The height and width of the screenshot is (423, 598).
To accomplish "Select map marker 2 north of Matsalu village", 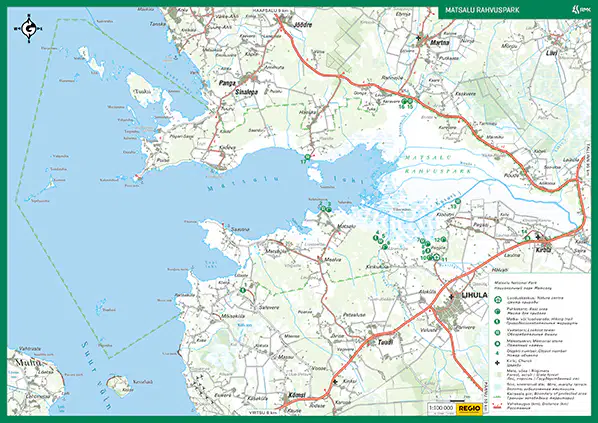I will (x=323, y=209).
